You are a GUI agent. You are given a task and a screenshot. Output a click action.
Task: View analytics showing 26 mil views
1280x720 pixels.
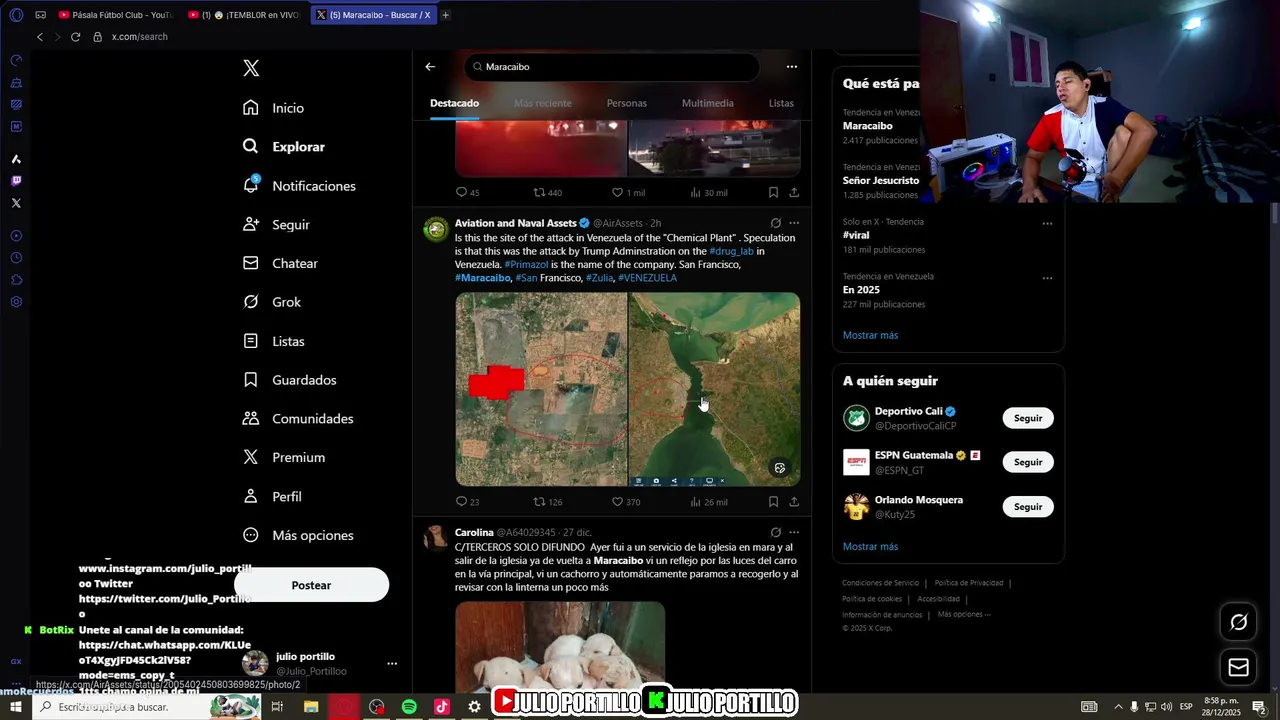pyautogui.click(x=708, y=502)
